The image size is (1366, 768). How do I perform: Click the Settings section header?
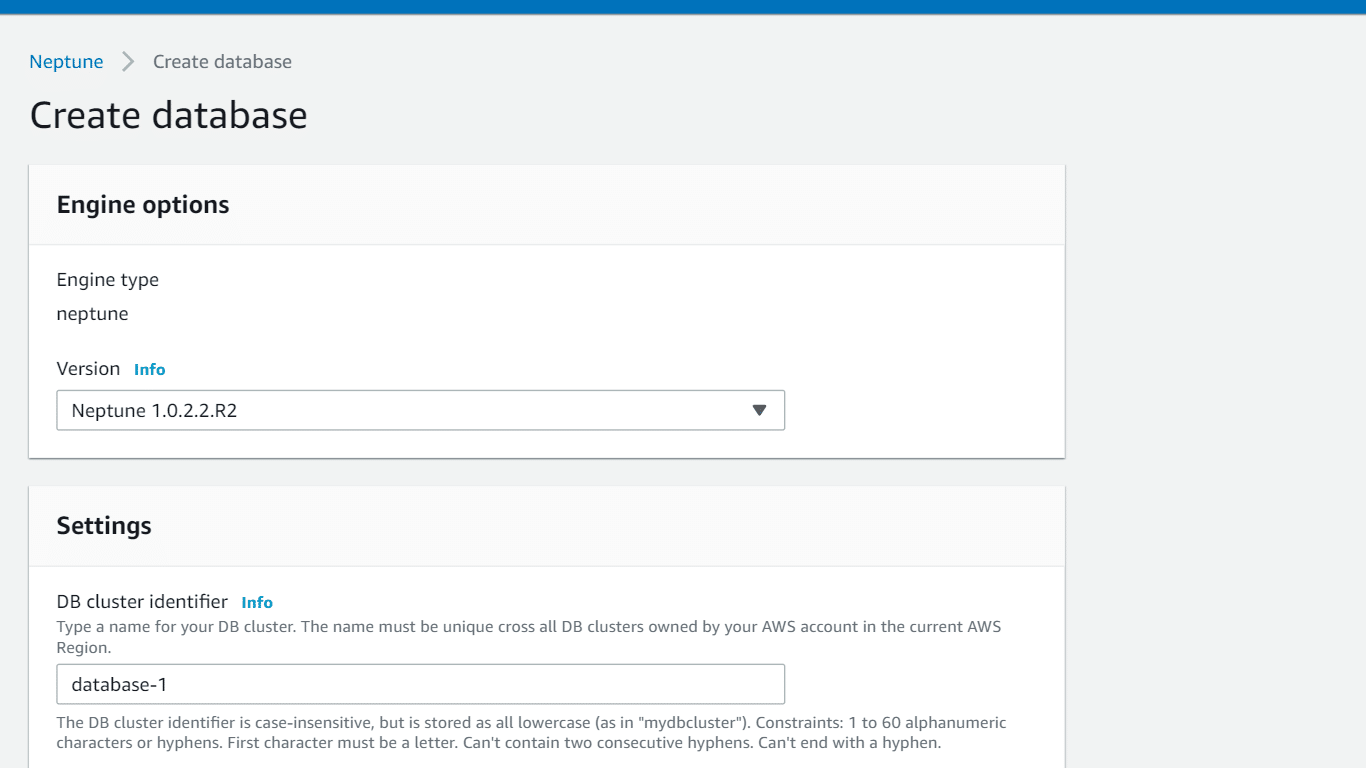pos(104,525)
